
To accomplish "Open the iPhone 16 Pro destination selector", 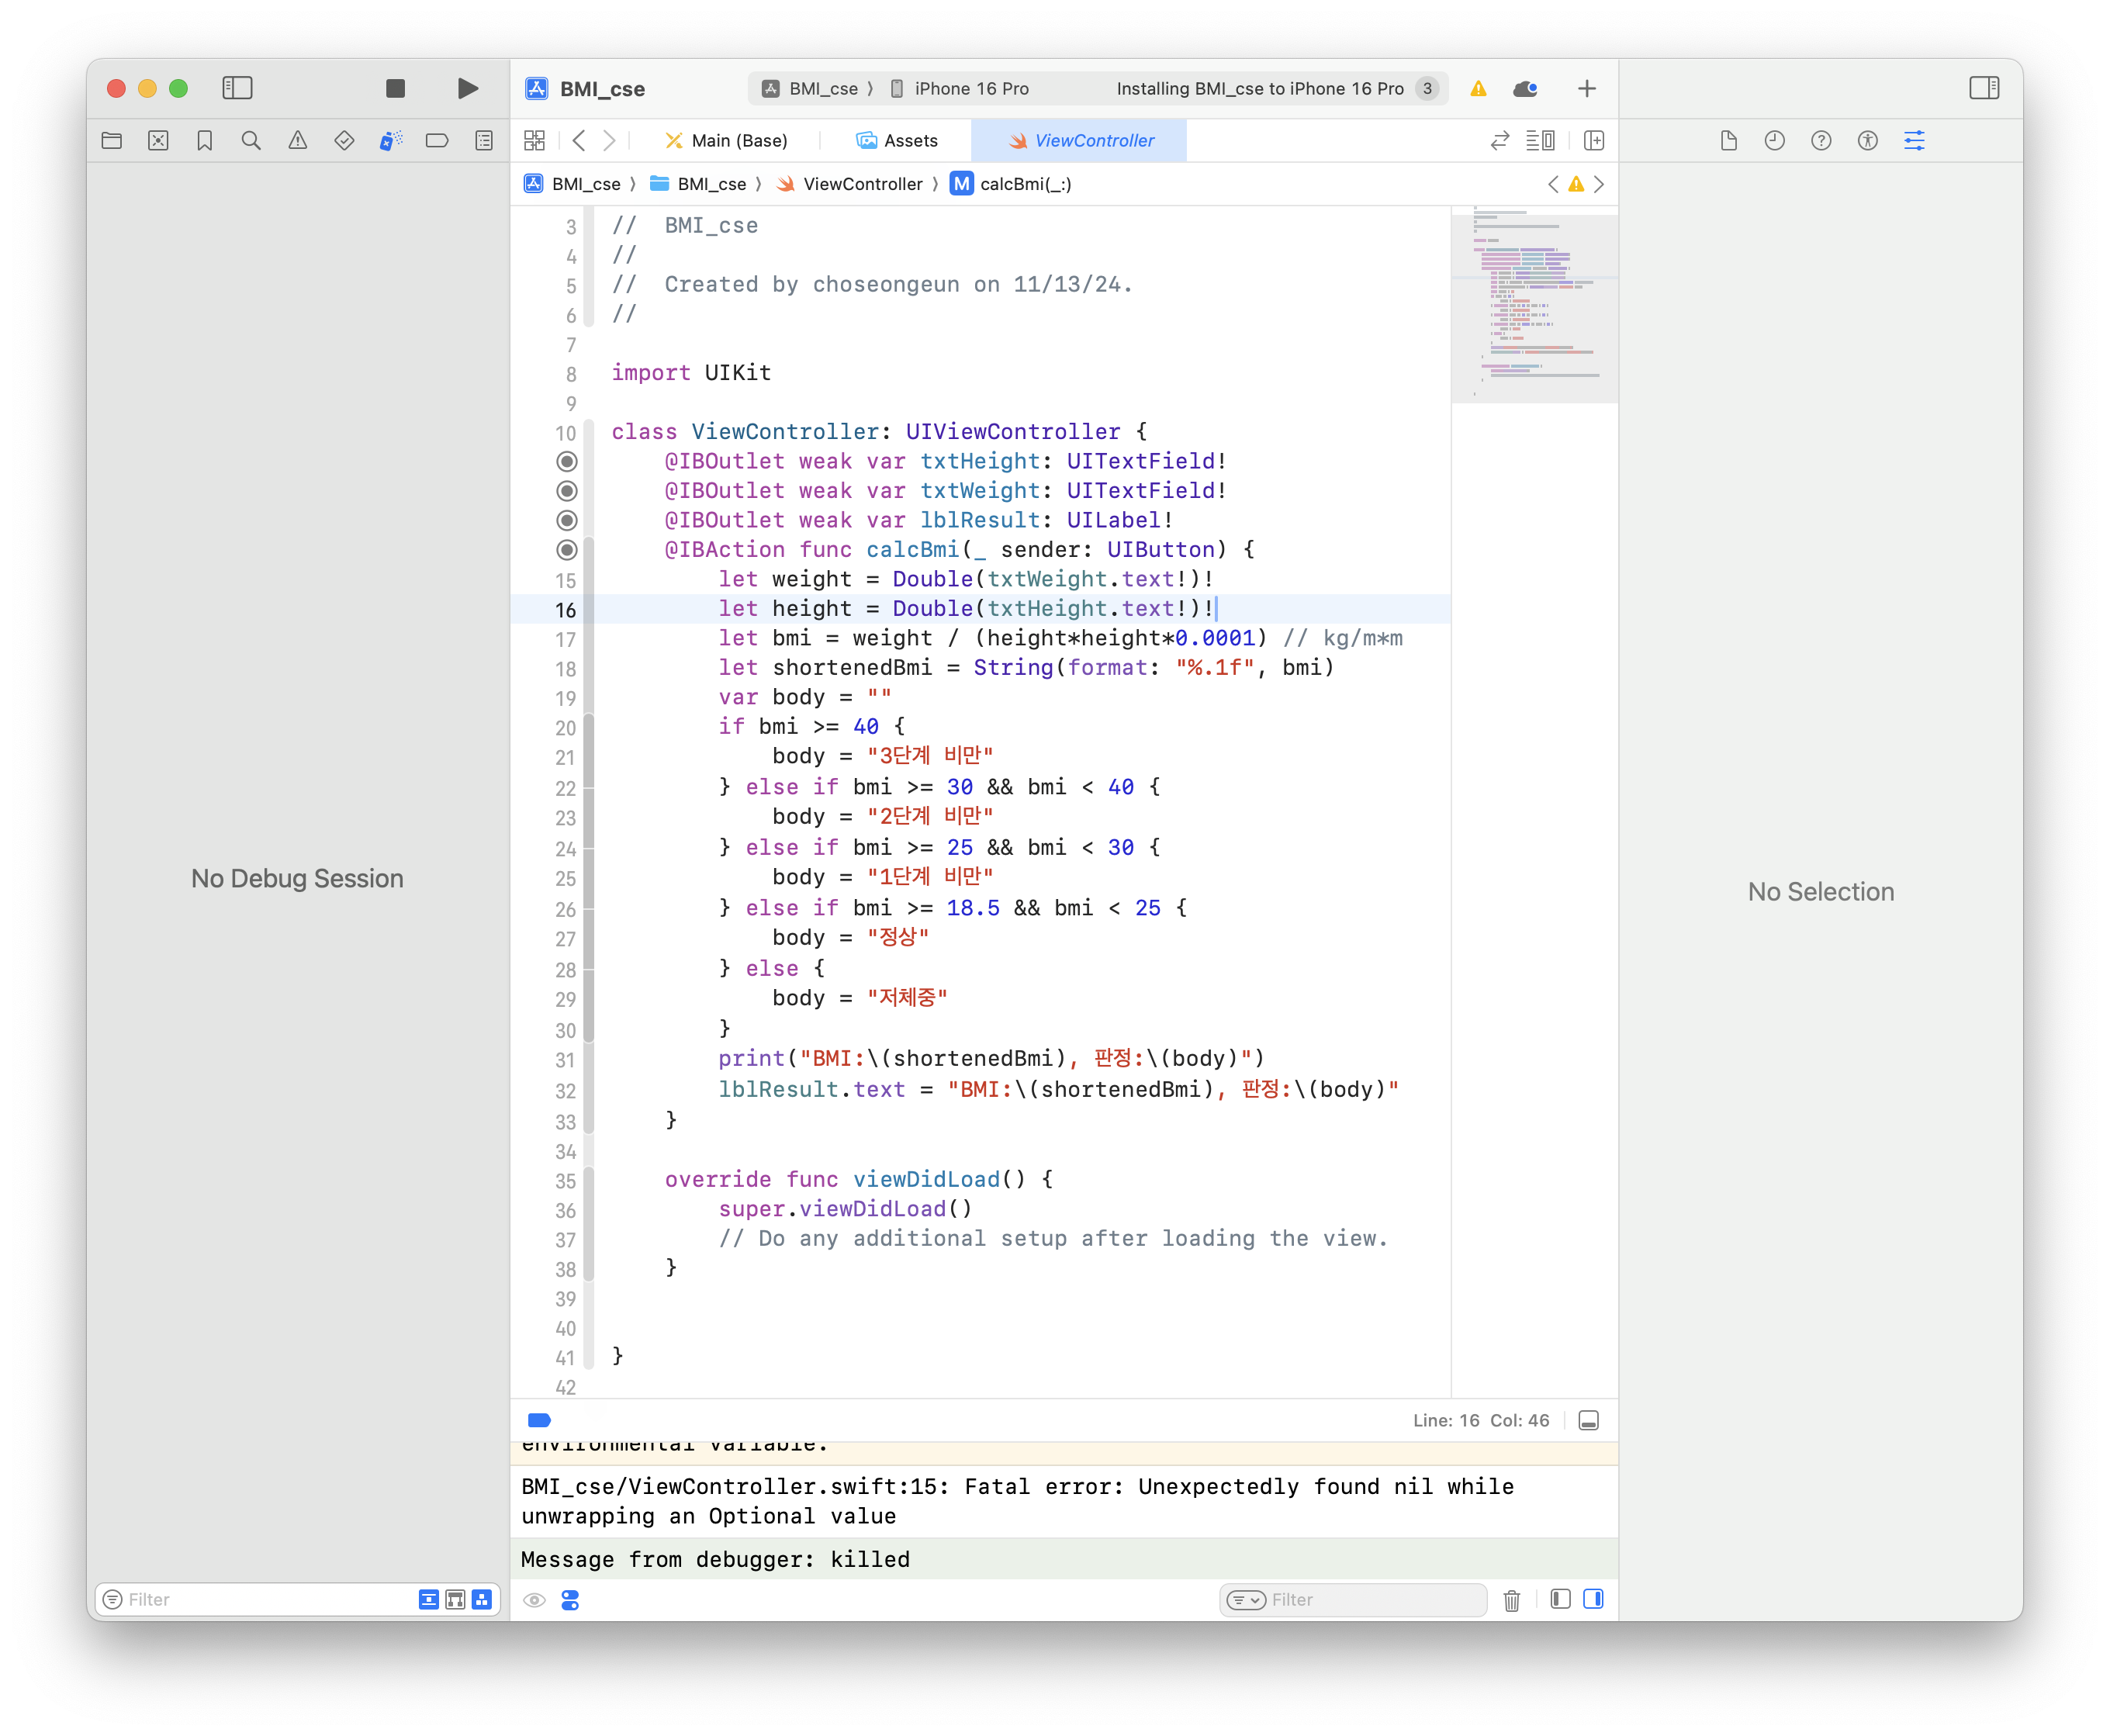I will click(x=960, y=89).
